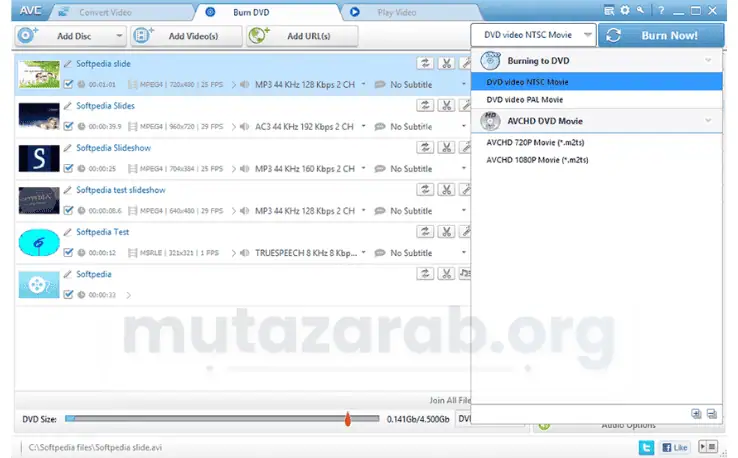The height and width of the screenshot is (458, 738).
Task: Select DVD video NTSC Movie in list
Action: pos(596,81)
